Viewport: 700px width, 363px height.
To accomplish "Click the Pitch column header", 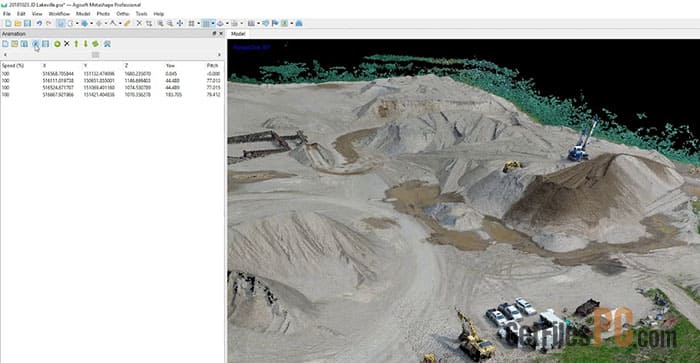I will 212,65.
